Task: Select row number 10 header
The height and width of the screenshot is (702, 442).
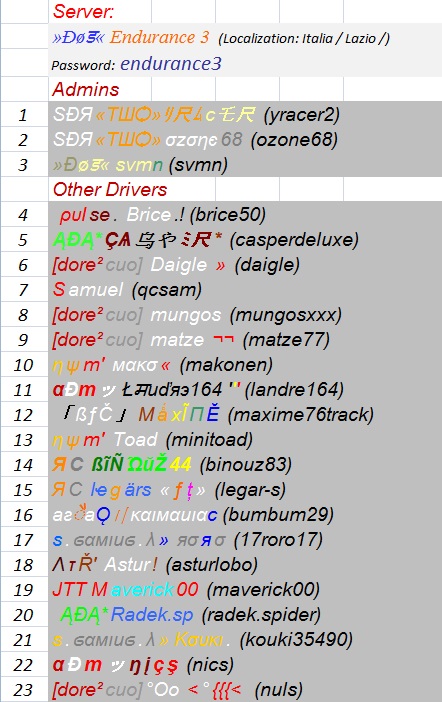Action: (24, 365)
